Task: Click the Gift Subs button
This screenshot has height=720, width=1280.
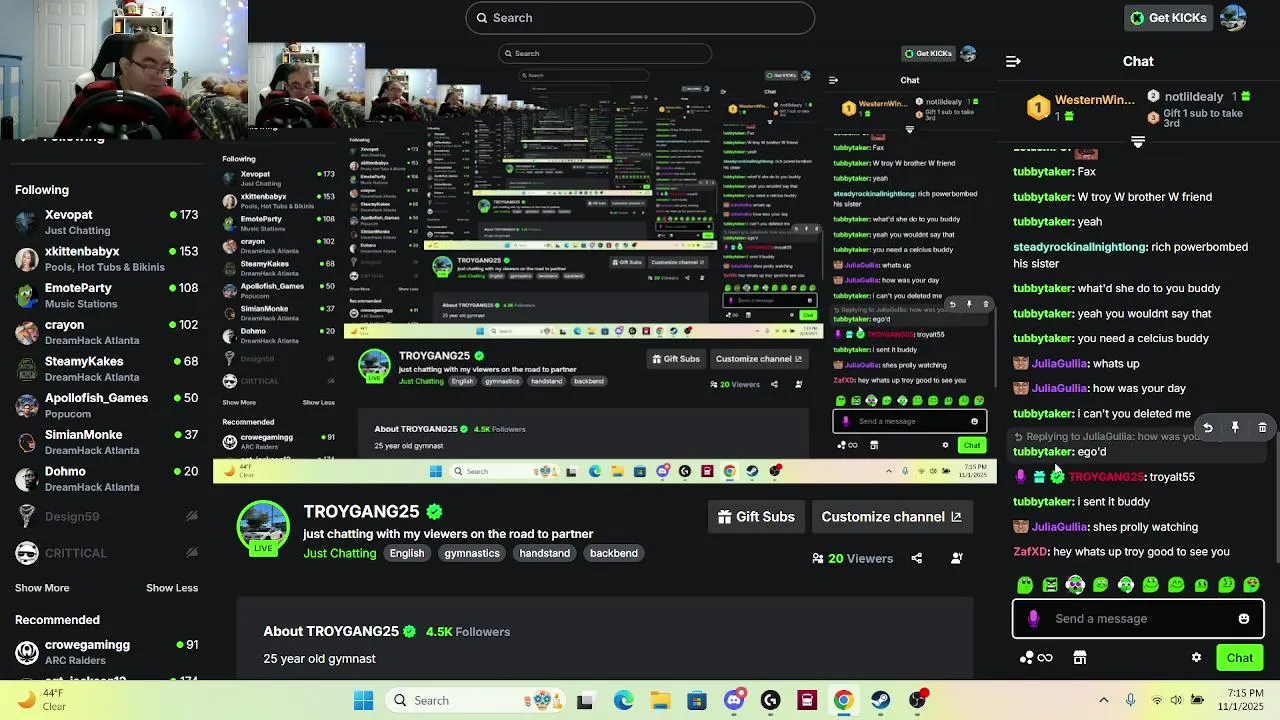Action: (x=757, y=517)
